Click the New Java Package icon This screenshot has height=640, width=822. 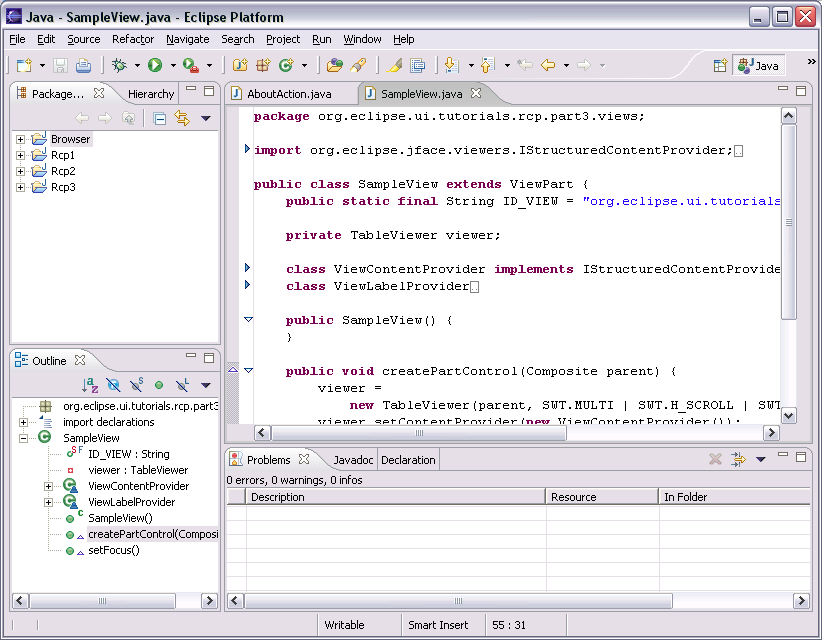pos(263,66)
